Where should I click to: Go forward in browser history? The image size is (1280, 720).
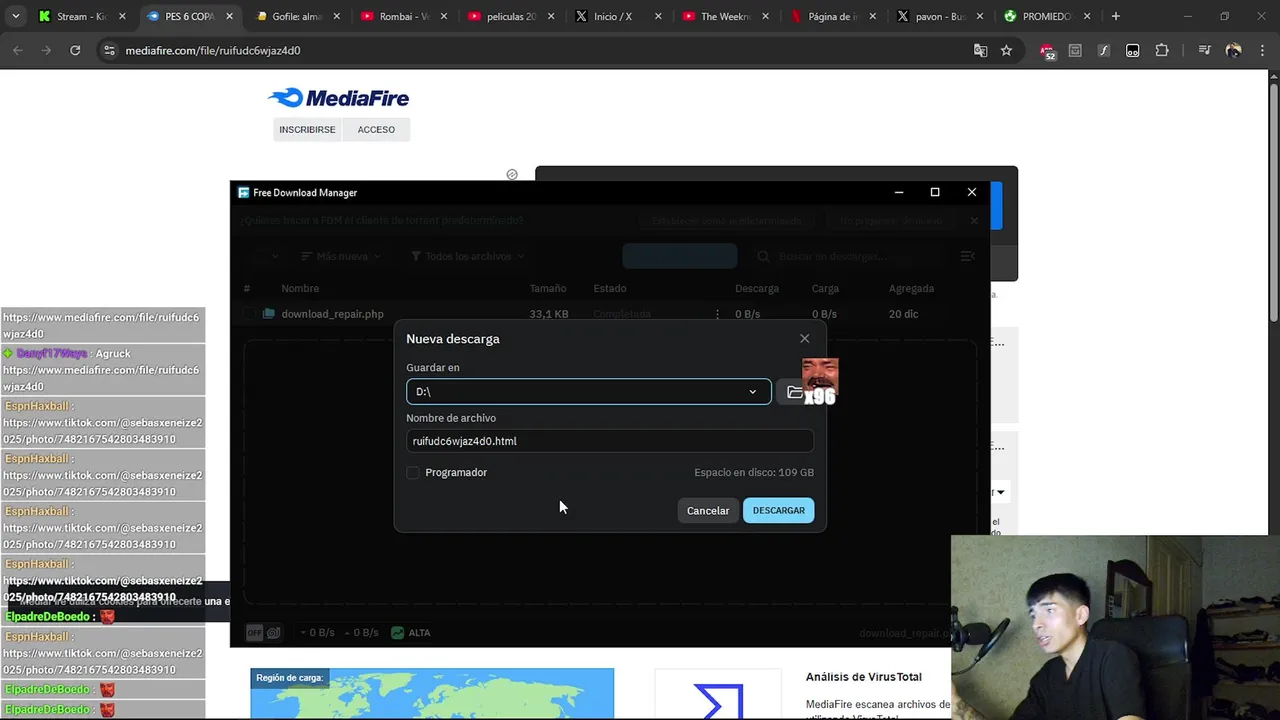46,50
